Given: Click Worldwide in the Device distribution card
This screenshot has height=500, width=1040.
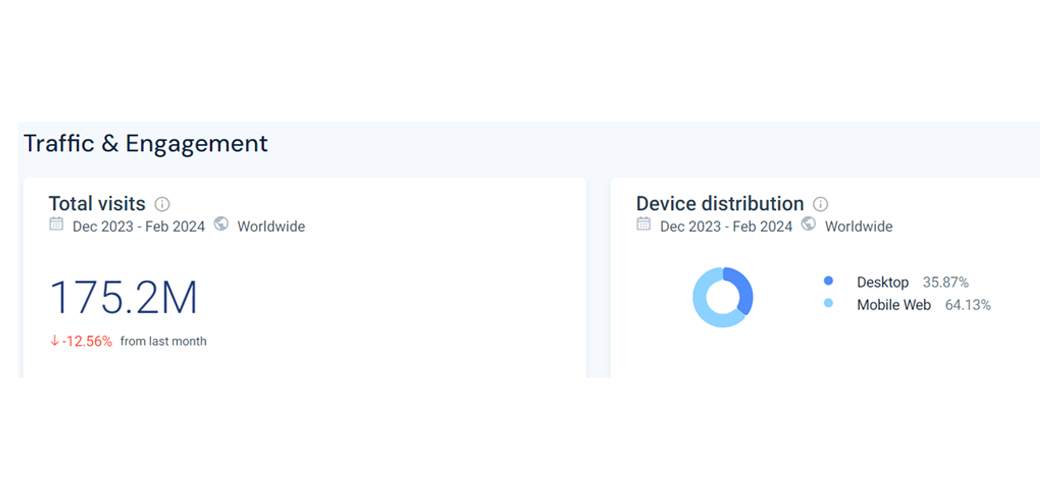Looking at the screenshot, I should (x=858, y=227).
